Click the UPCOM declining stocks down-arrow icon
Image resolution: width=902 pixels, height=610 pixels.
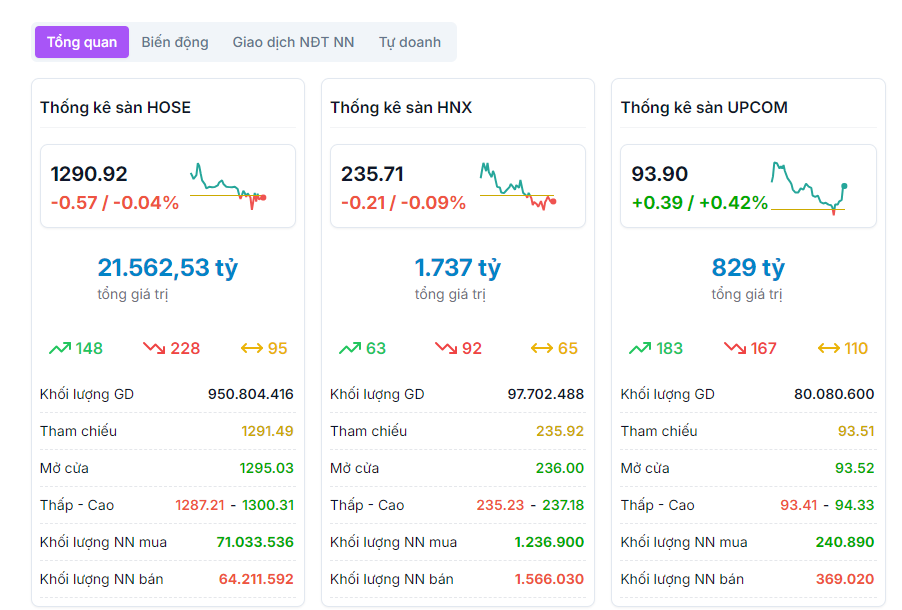735,348
